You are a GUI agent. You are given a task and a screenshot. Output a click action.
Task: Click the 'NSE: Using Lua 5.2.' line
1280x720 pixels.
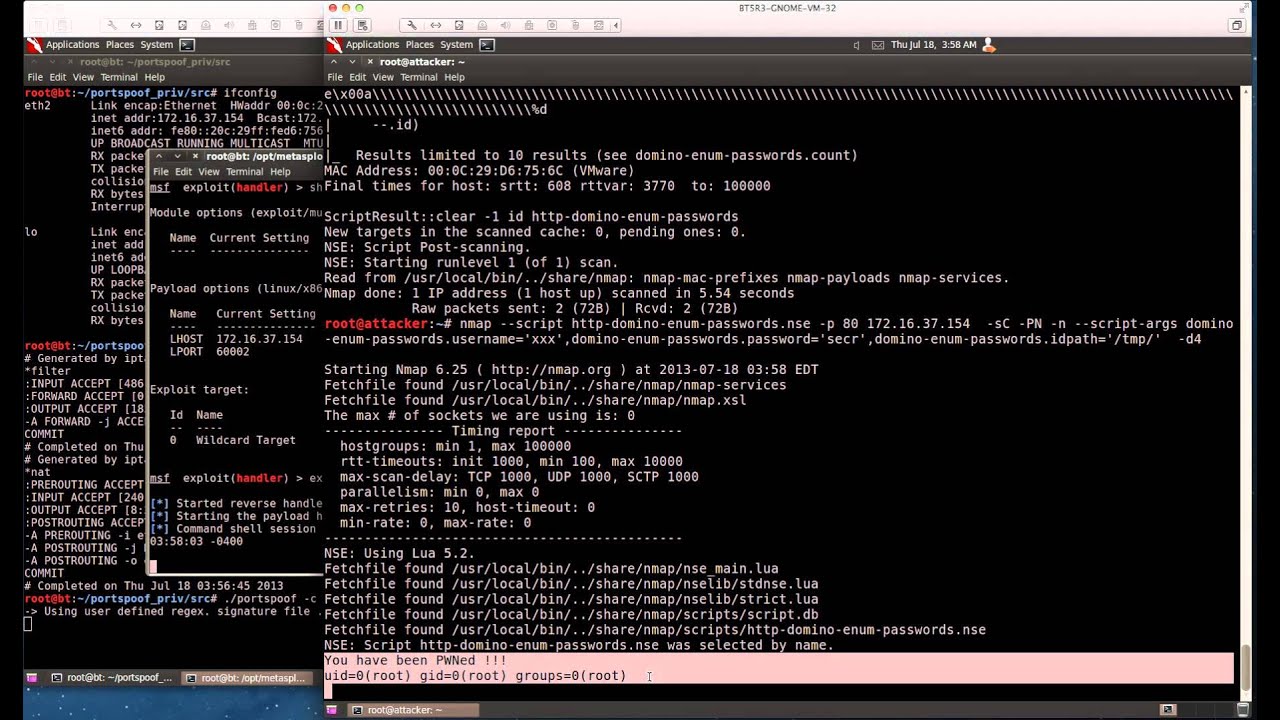[x=399, y=554]
